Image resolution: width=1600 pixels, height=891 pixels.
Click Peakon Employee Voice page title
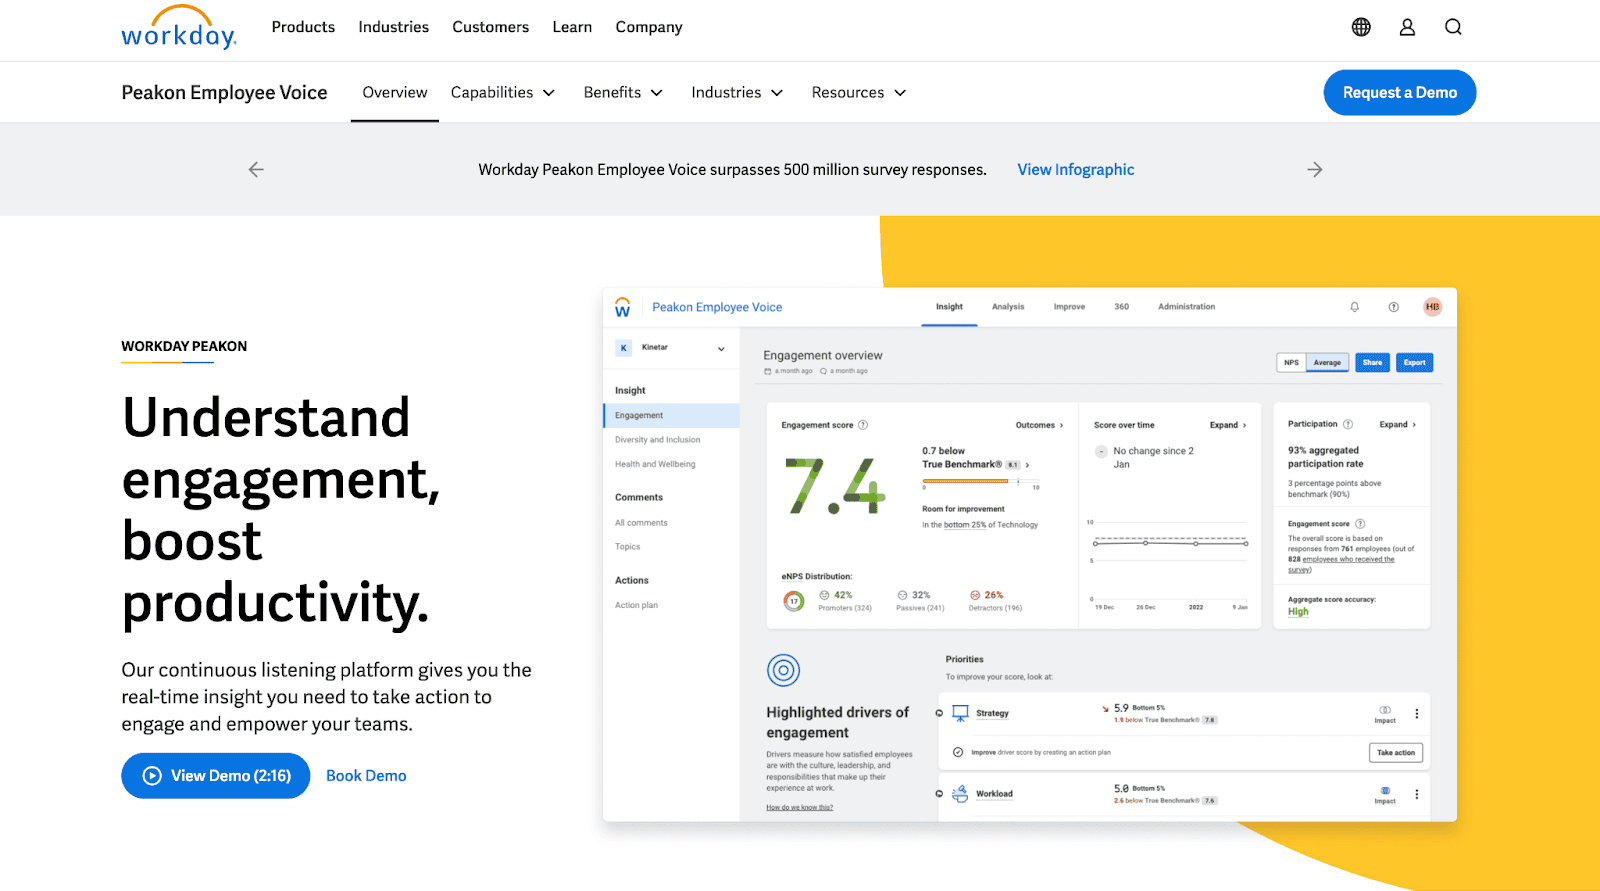pyautogui.click(x=224, y=93)
